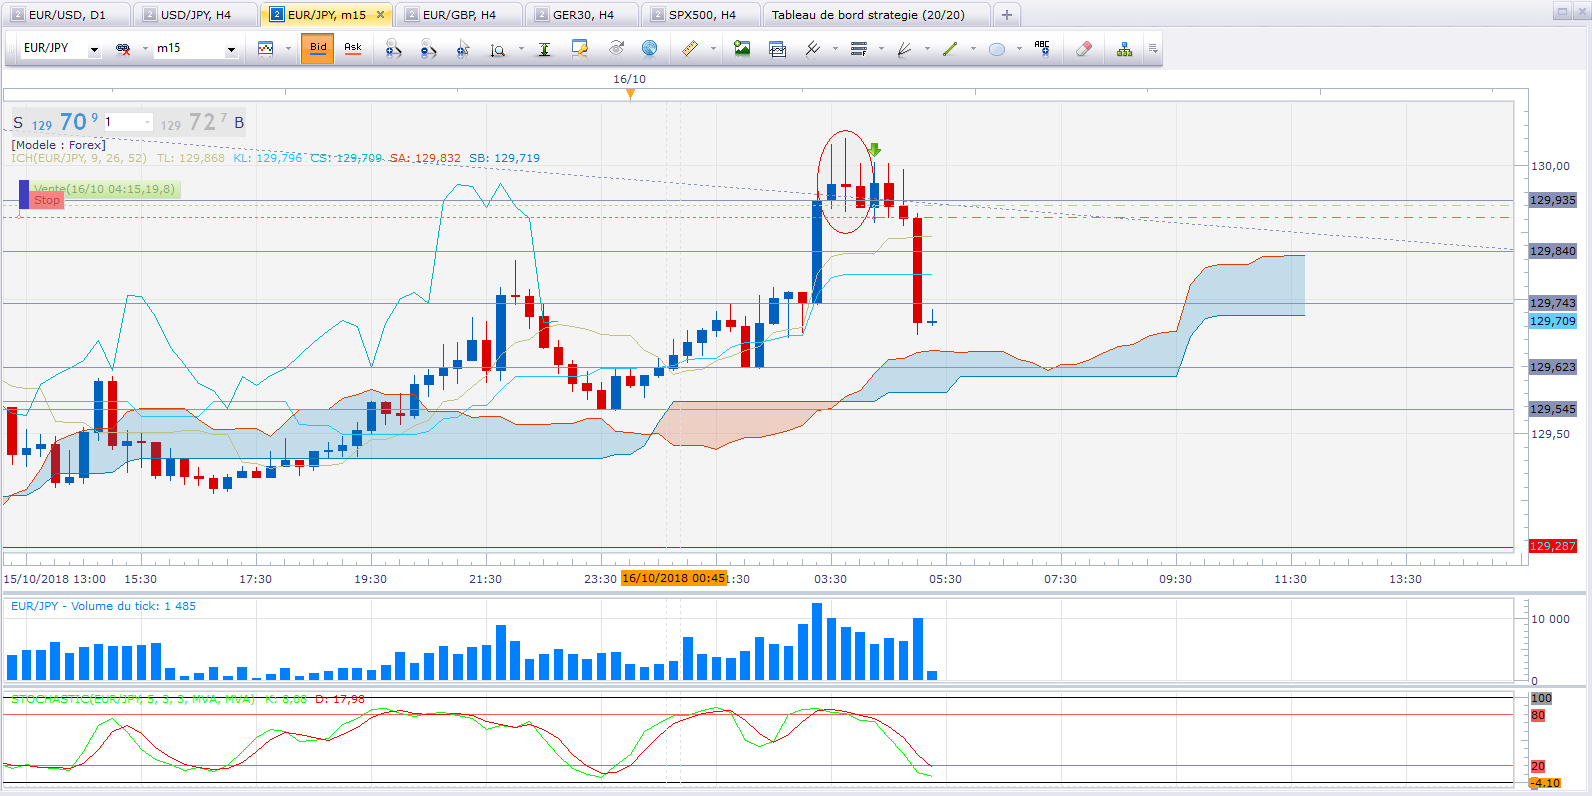Click the green hierarchy tree icon
1592x796 pixels.
click(1125, 48)
